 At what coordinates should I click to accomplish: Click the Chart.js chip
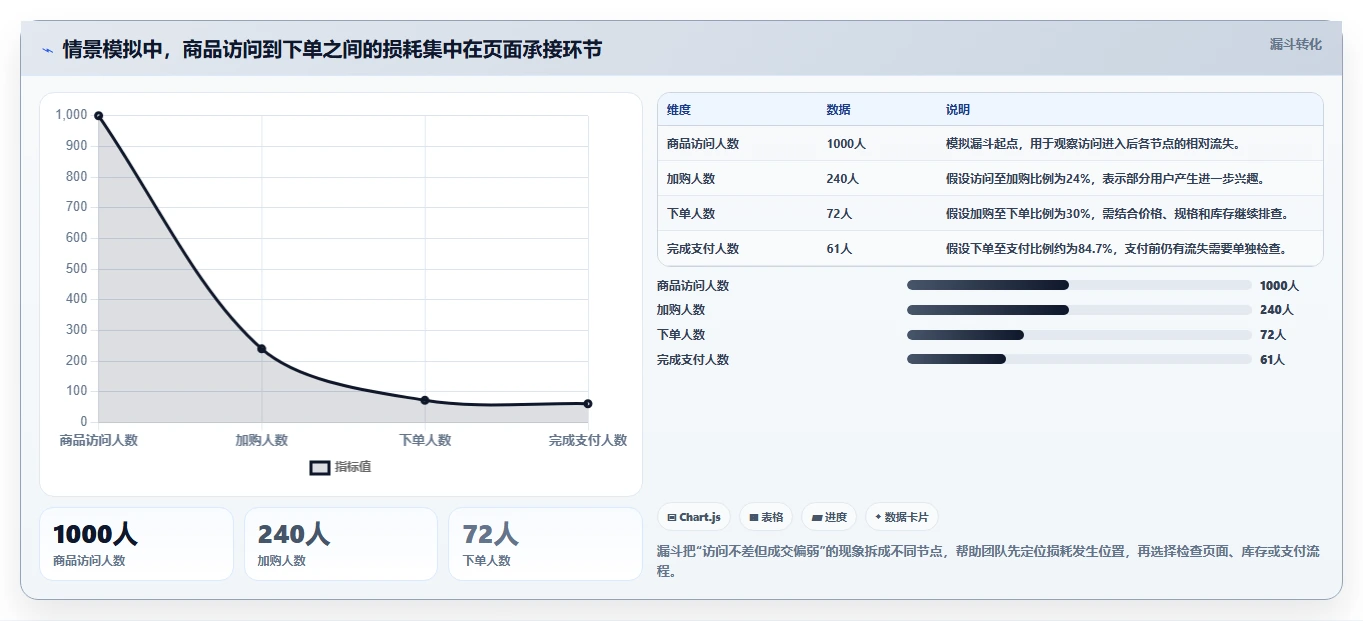tap(694, 517)
